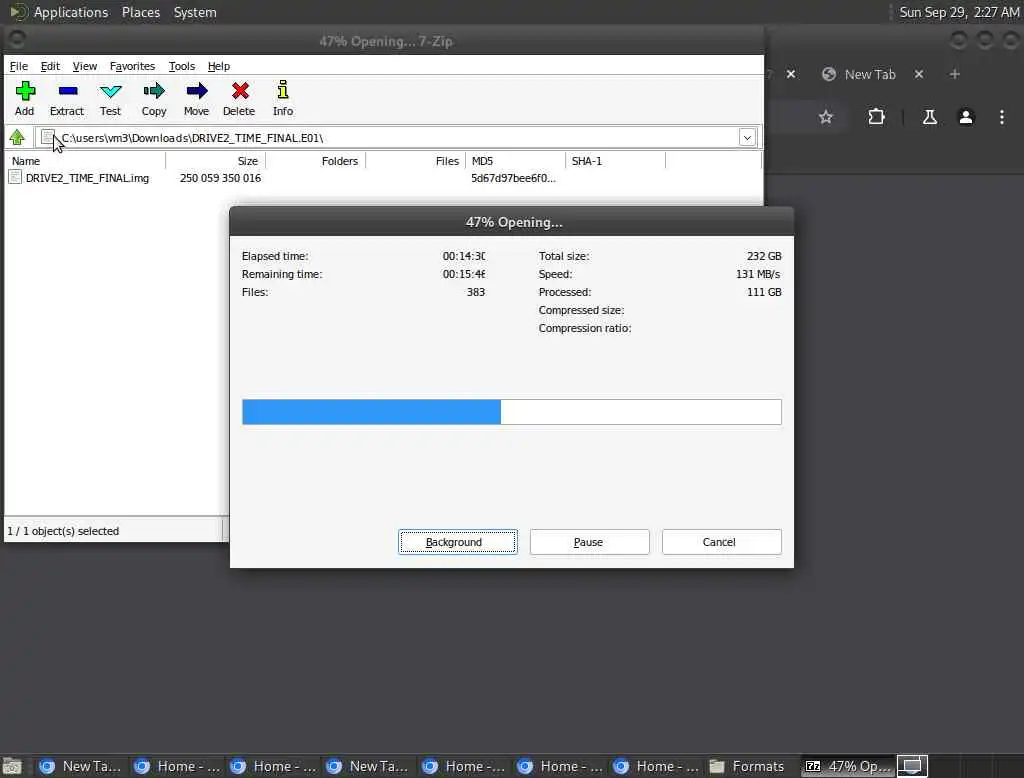Screen dimensions: 1024x778
Task: Sort by SHA-1 column header
Action: pos(615,161)
